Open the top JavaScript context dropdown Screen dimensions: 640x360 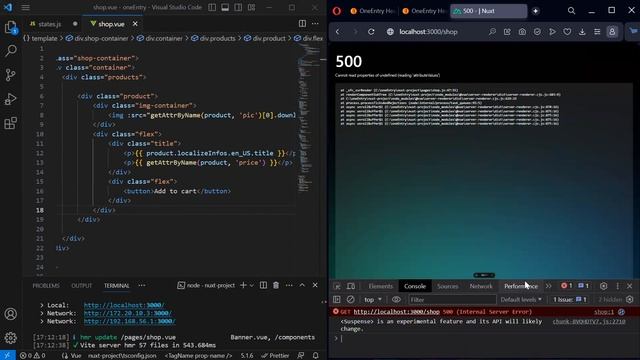tap(373, 300)
